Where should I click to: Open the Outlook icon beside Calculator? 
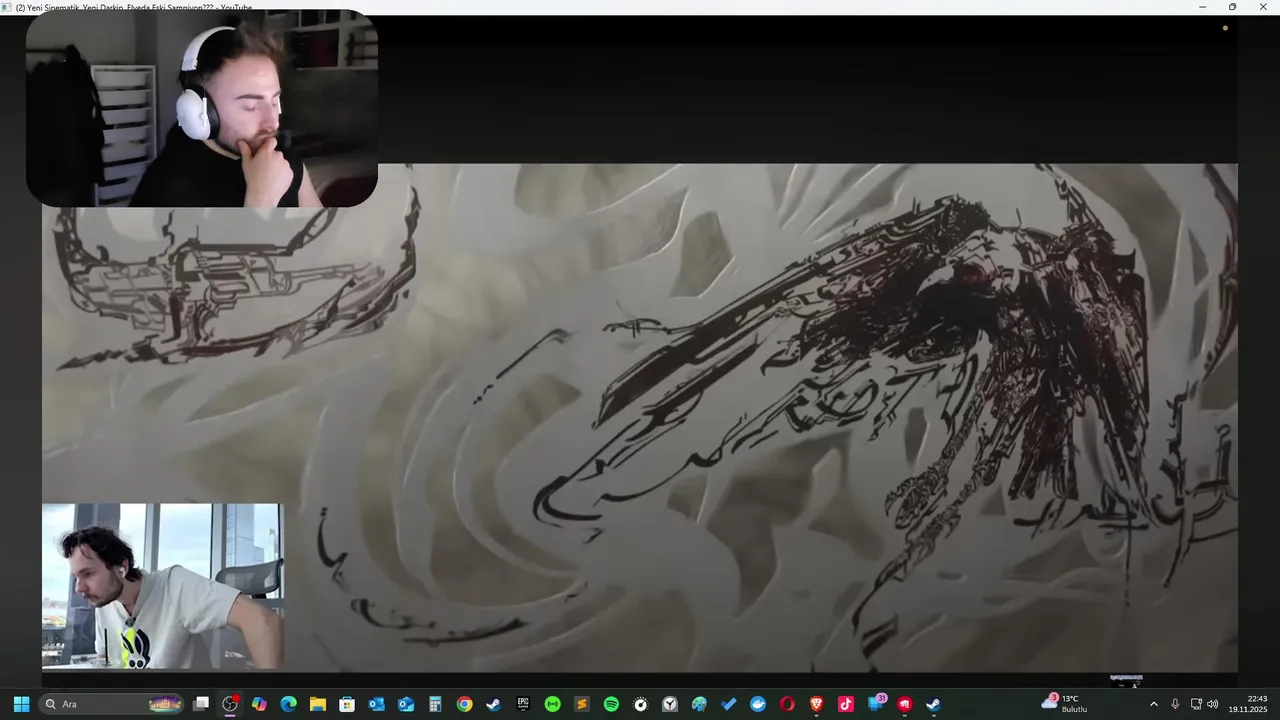(x=406, y=704)
